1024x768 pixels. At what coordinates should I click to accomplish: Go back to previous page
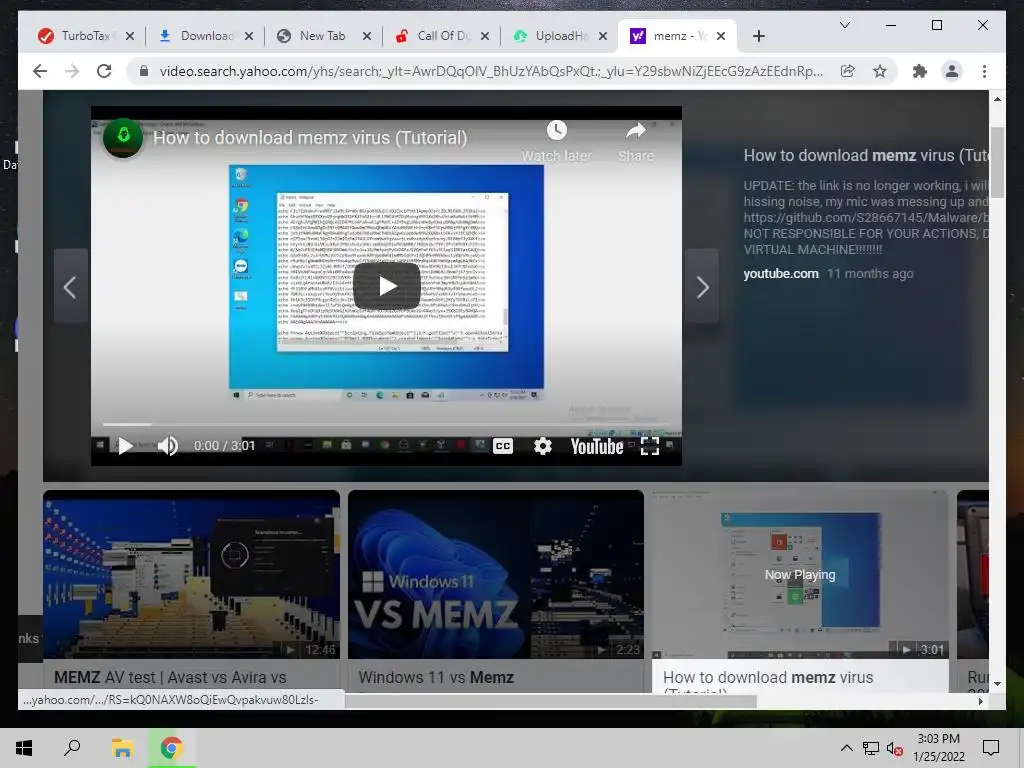click(x=40, y=71)
